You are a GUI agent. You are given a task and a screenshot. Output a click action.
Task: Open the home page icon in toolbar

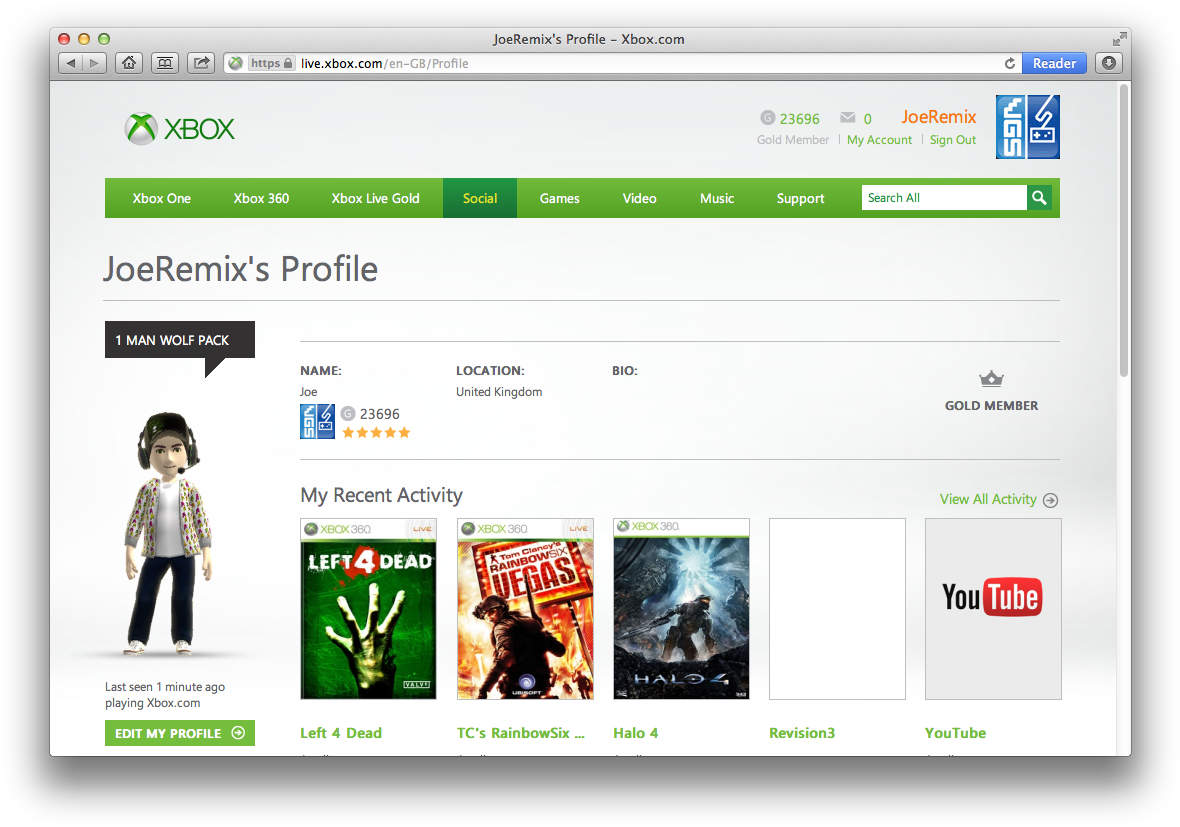tap(129, 63)
